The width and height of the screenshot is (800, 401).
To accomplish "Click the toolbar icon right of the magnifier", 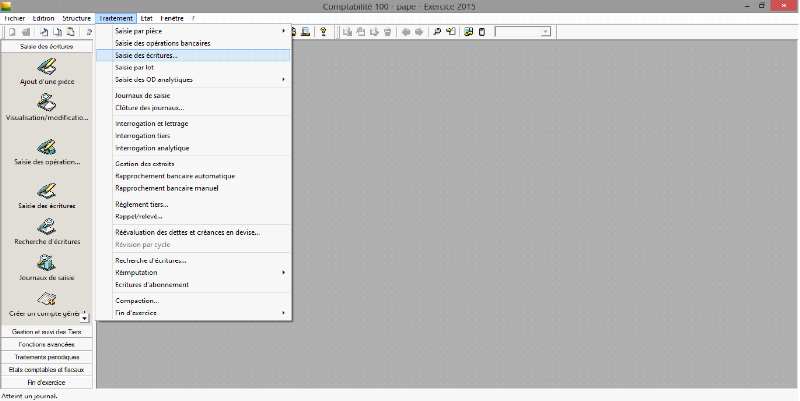I will 451,32.
